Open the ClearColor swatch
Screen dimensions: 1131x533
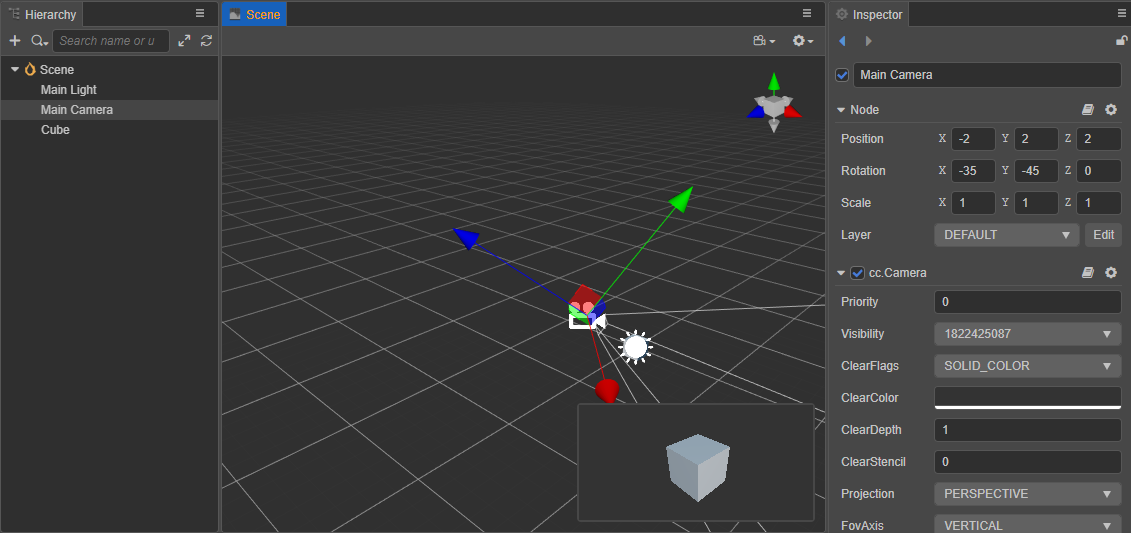1027,397
